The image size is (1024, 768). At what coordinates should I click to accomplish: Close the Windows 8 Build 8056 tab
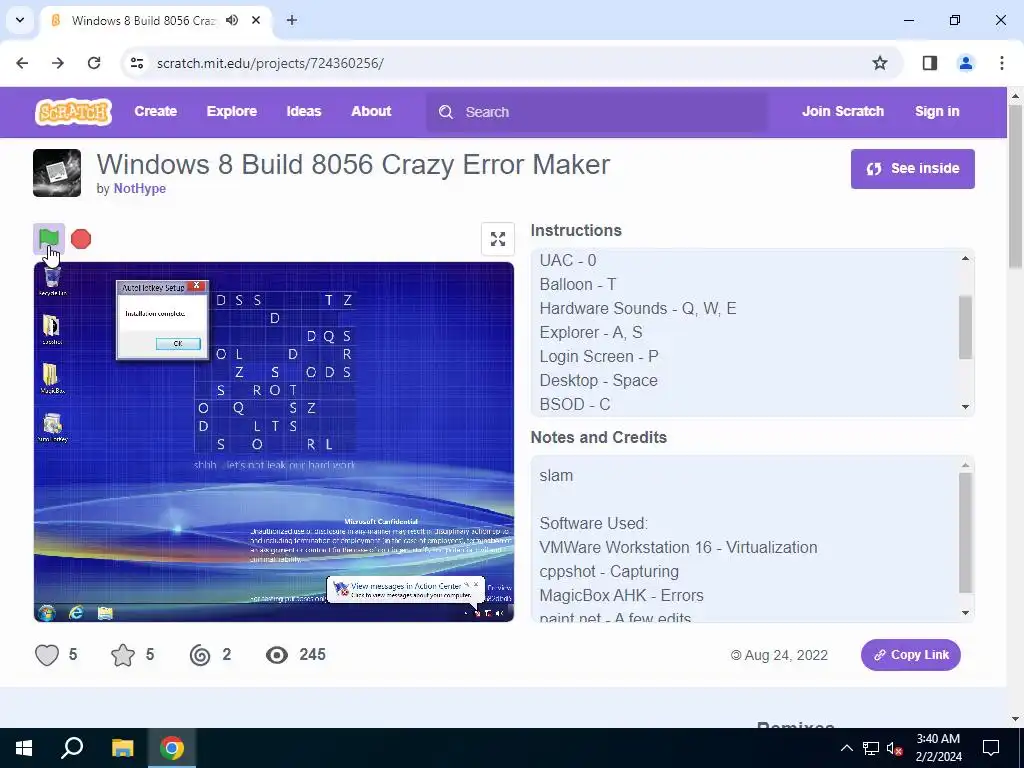click(x=256, y=20)
